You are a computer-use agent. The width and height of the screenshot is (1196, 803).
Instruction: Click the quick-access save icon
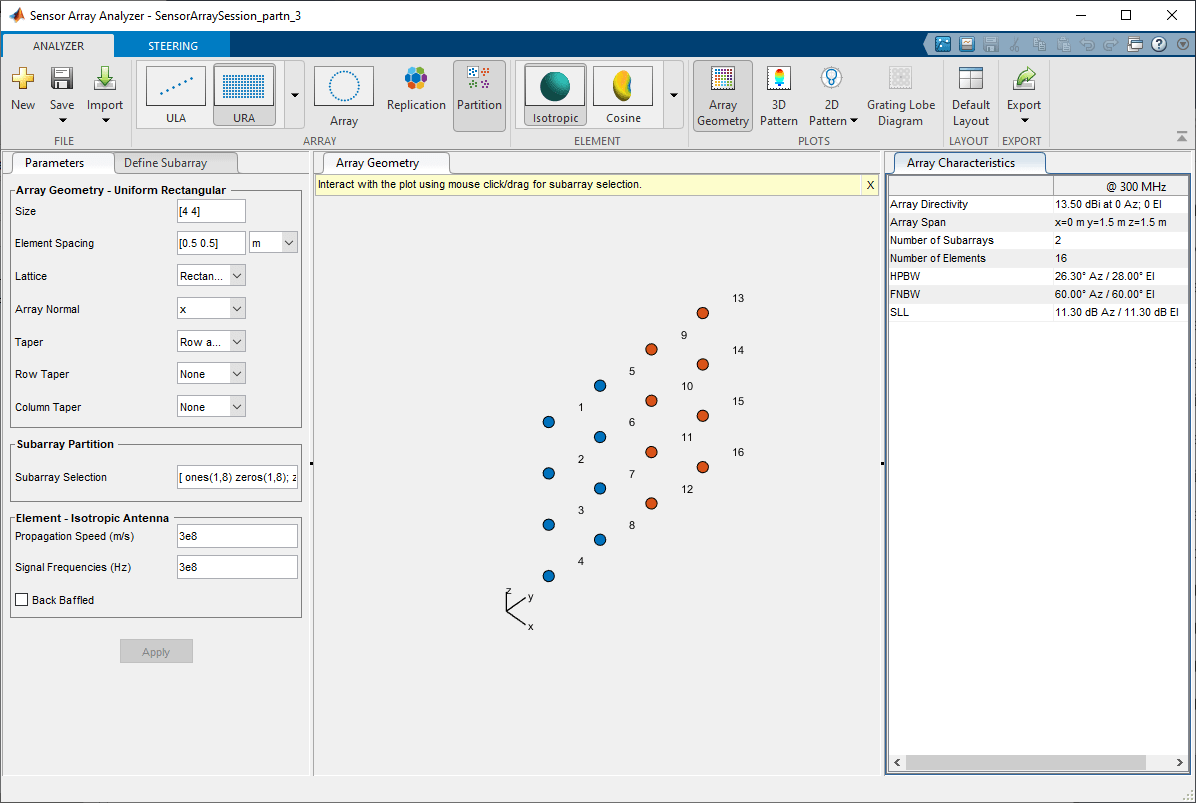pos(991,44)
